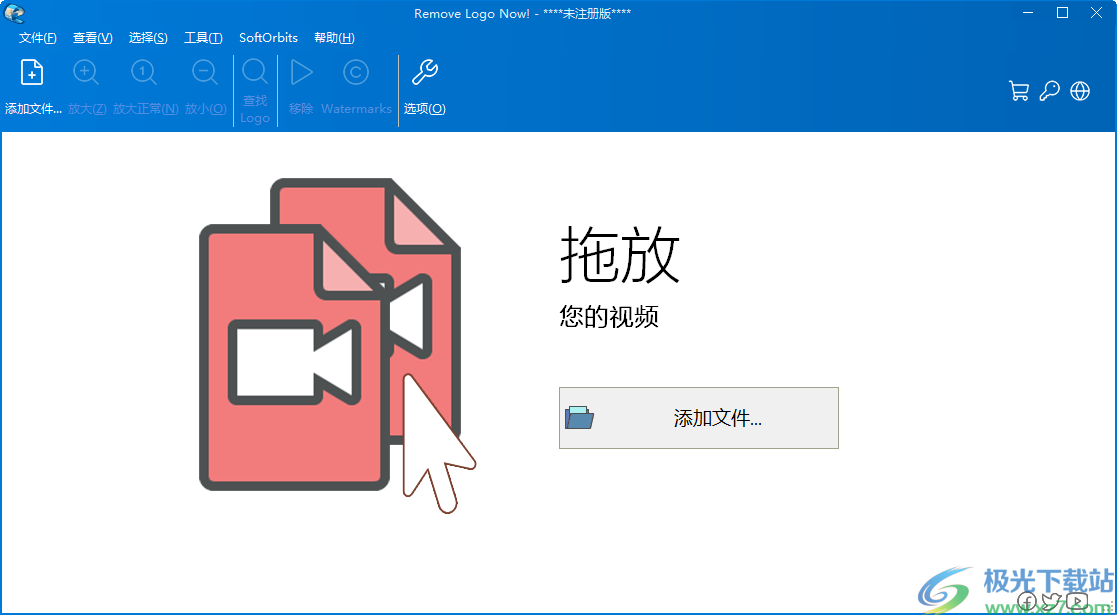Click the shopping cart purchase icon
This screenshot has width=1117, height=615.
point(1019,91)
